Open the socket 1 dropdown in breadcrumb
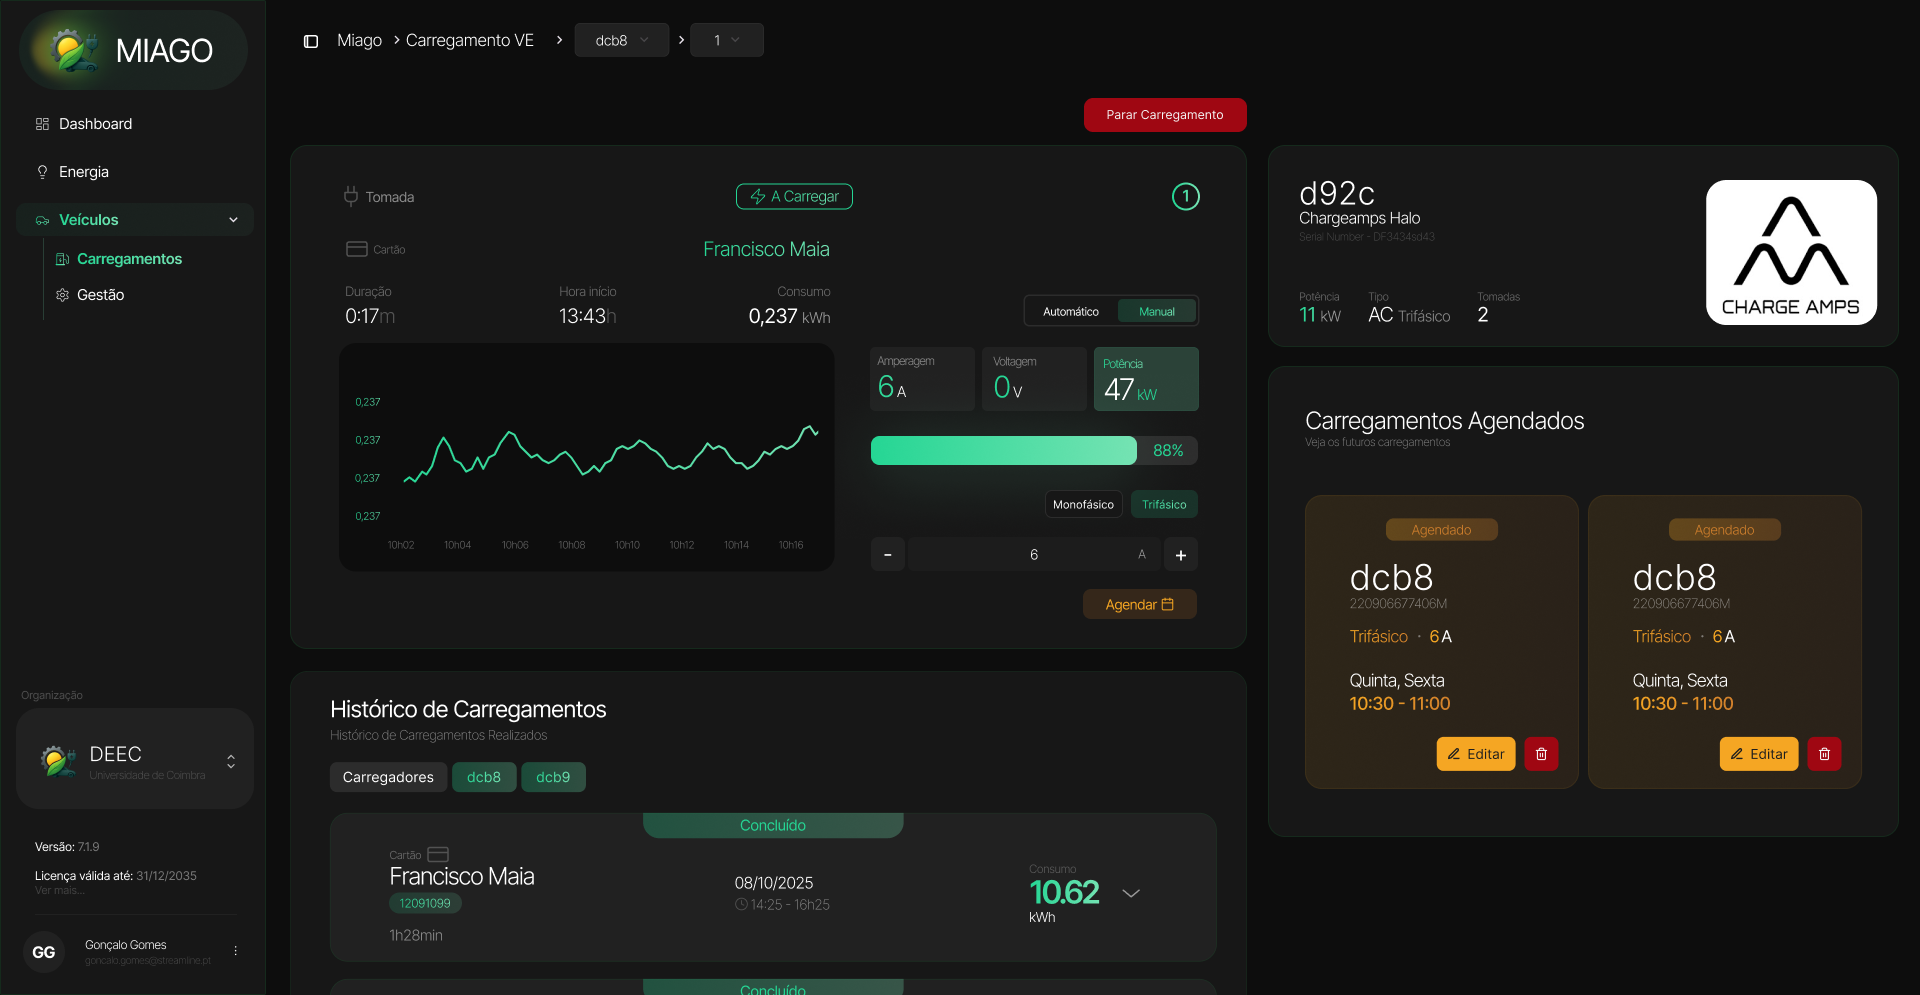This screenshot has height=995, width=1920. [726, 41]
